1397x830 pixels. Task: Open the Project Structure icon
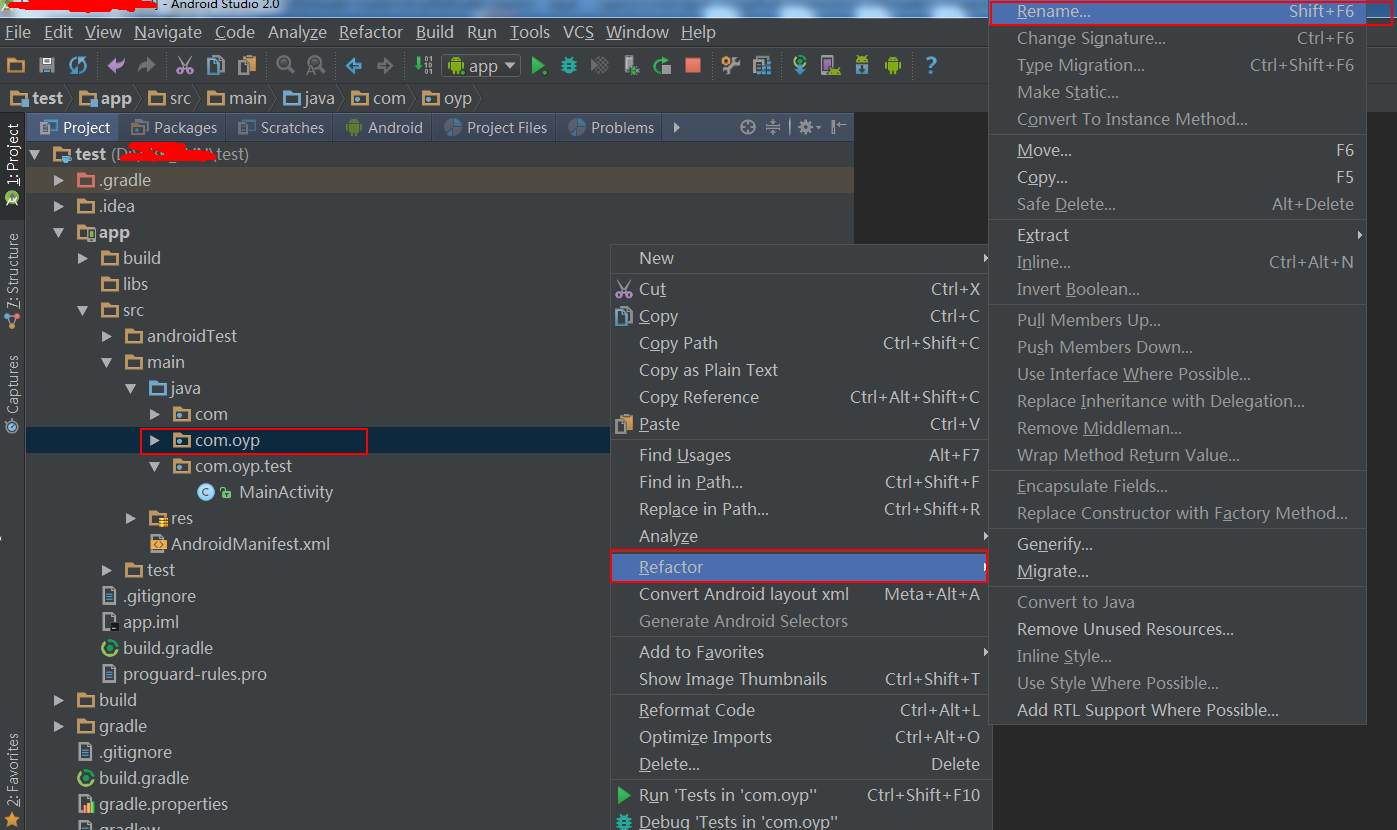point(762,65)
